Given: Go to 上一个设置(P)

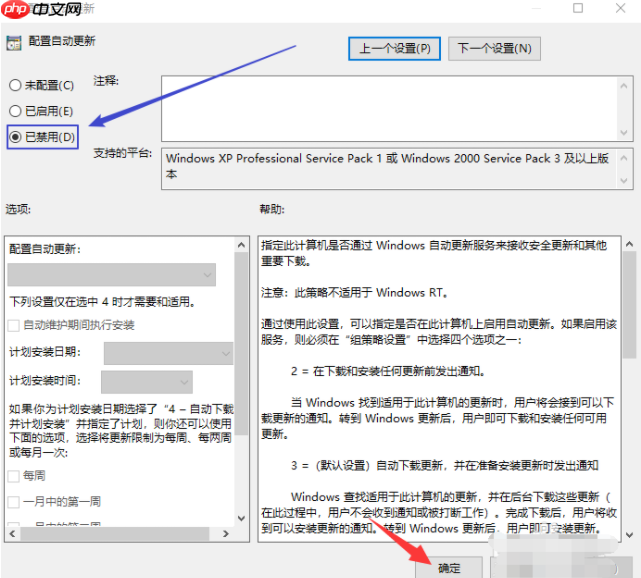Looking at the screenshot, I should click(394, 49).
